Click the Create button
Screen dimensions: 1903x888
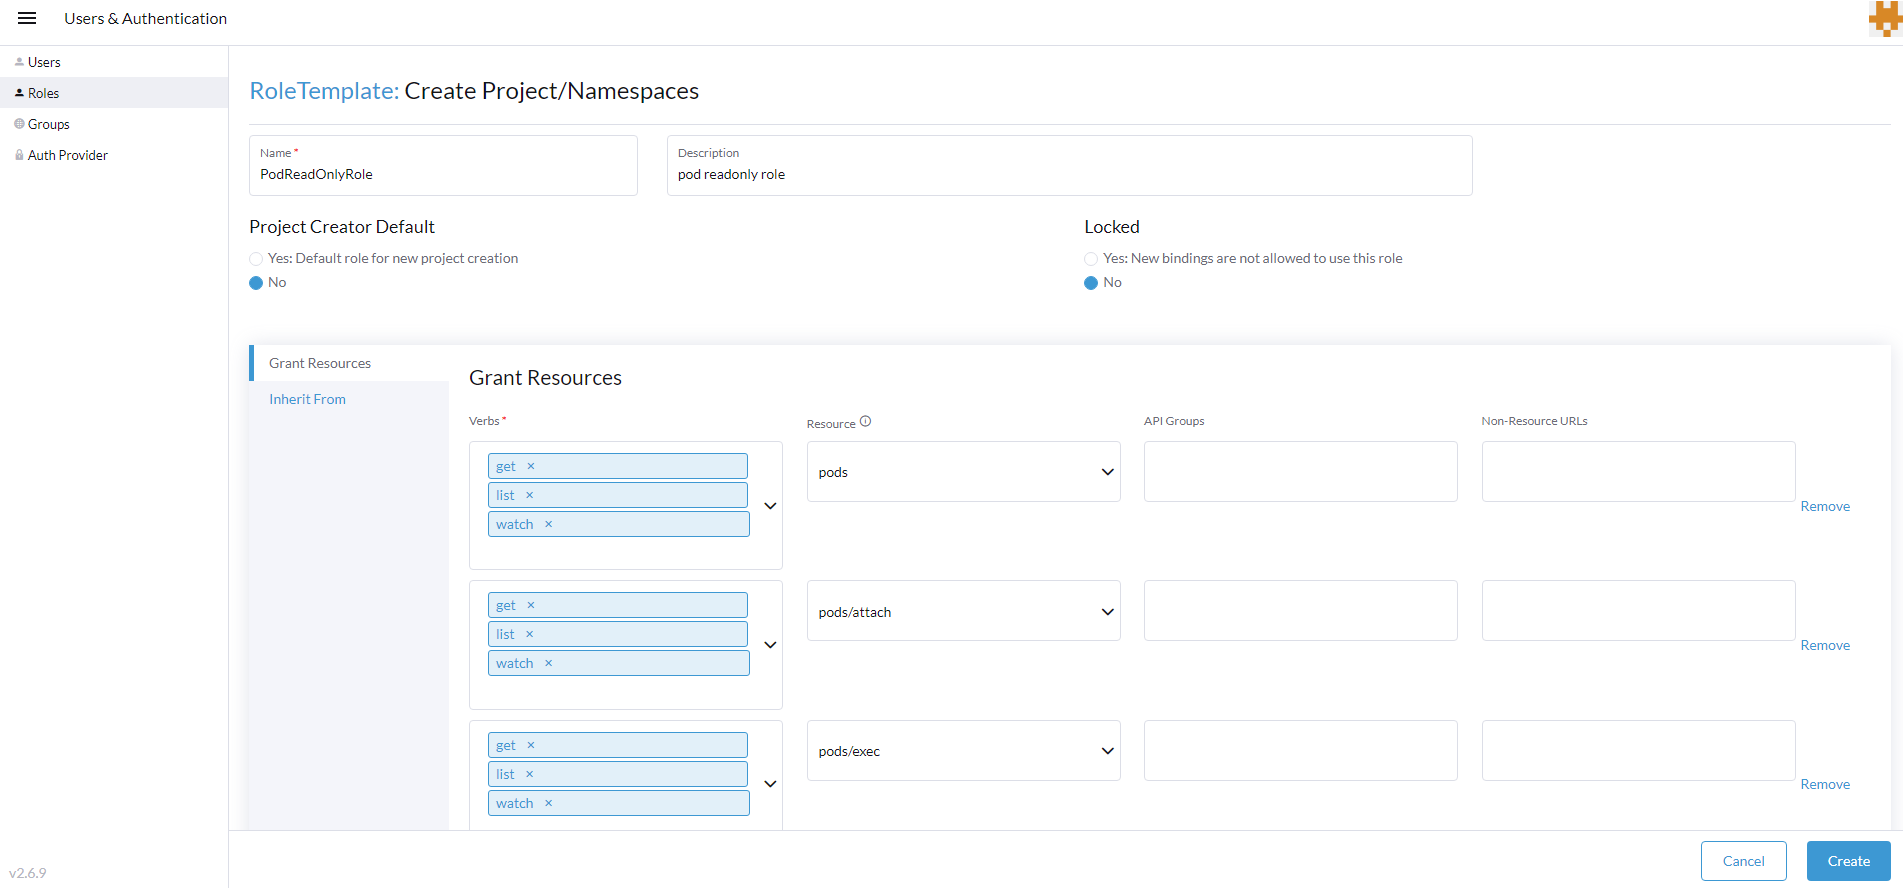pyautogui.click(x=1848, y=861)
